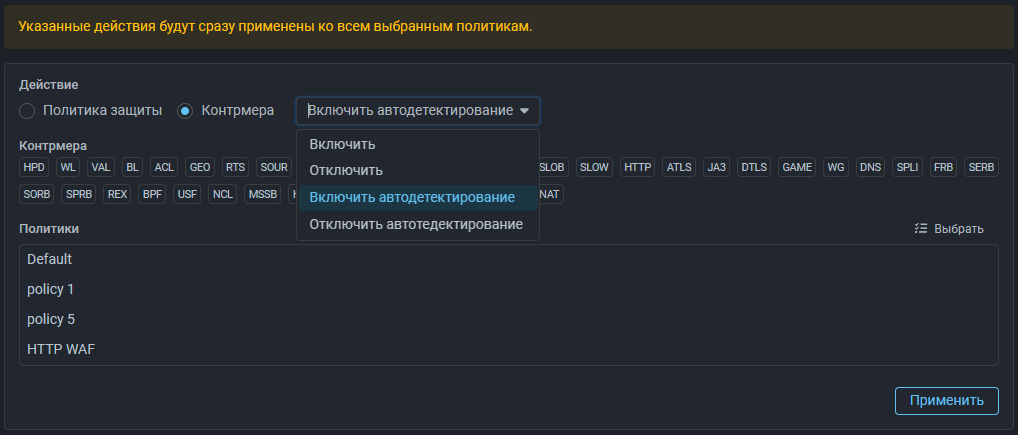Screen dimensions: 1018x435
Task: Open the Включить автодетектирование dropdown
Action: [x=418, y=110]
